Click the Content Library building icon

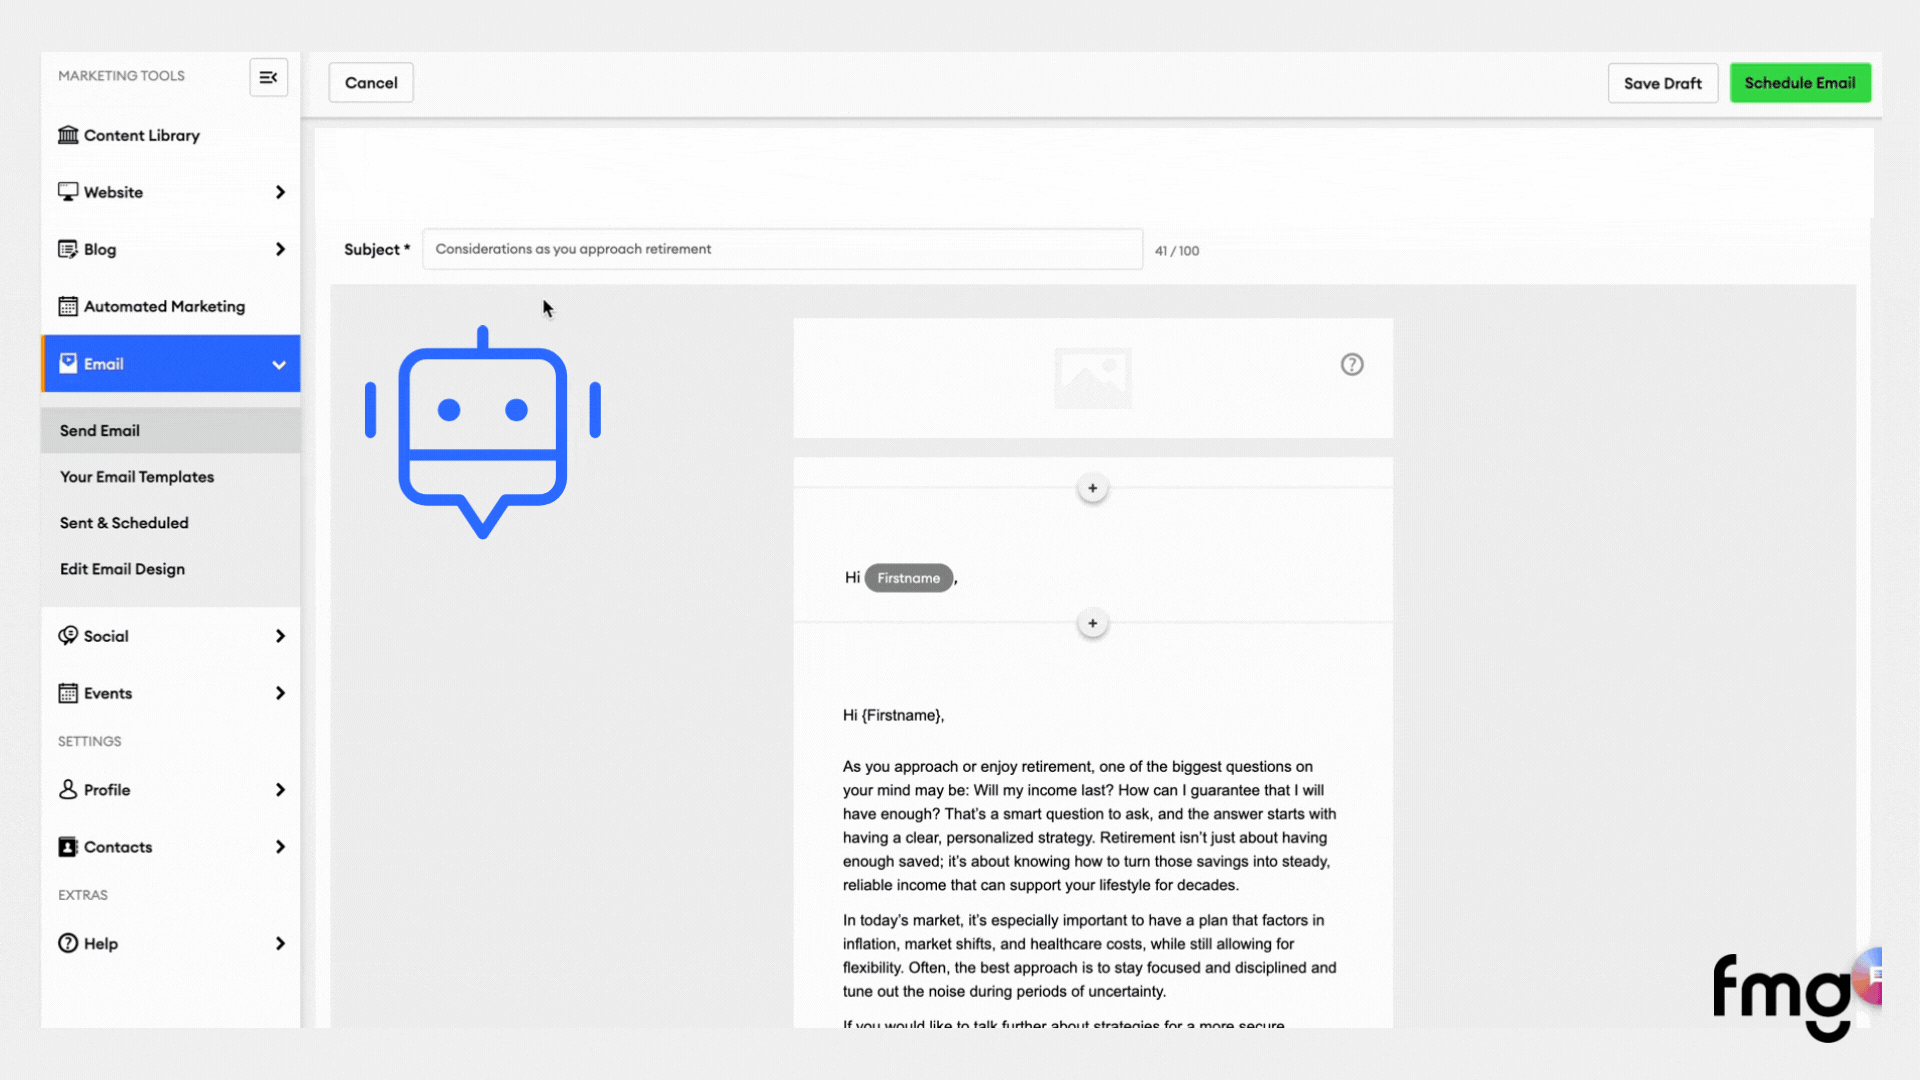pyautogui.click(x=68, y=135)
